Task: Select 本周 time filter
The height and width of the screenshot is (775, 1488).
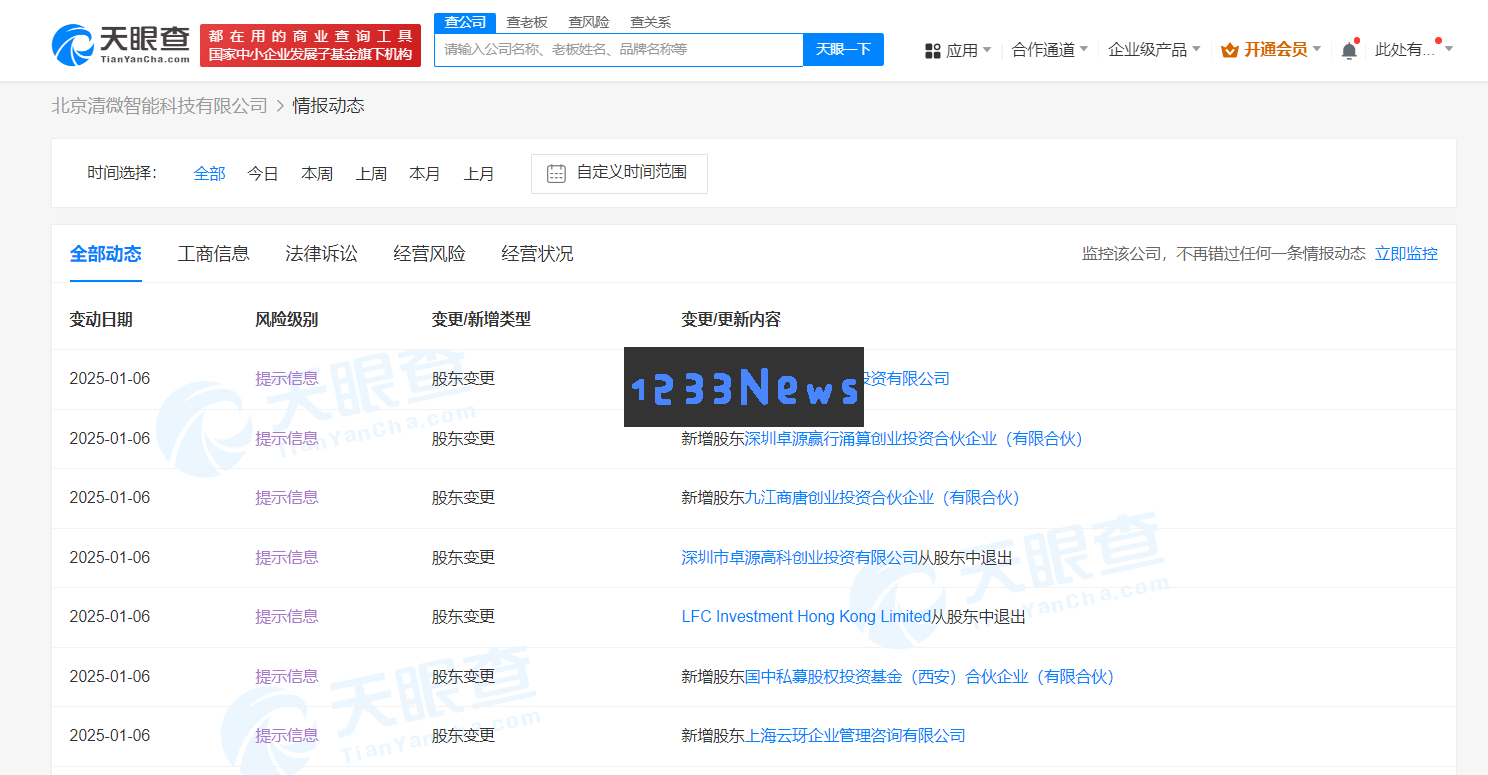Action: pyautogui.click(x=317, y=174)
